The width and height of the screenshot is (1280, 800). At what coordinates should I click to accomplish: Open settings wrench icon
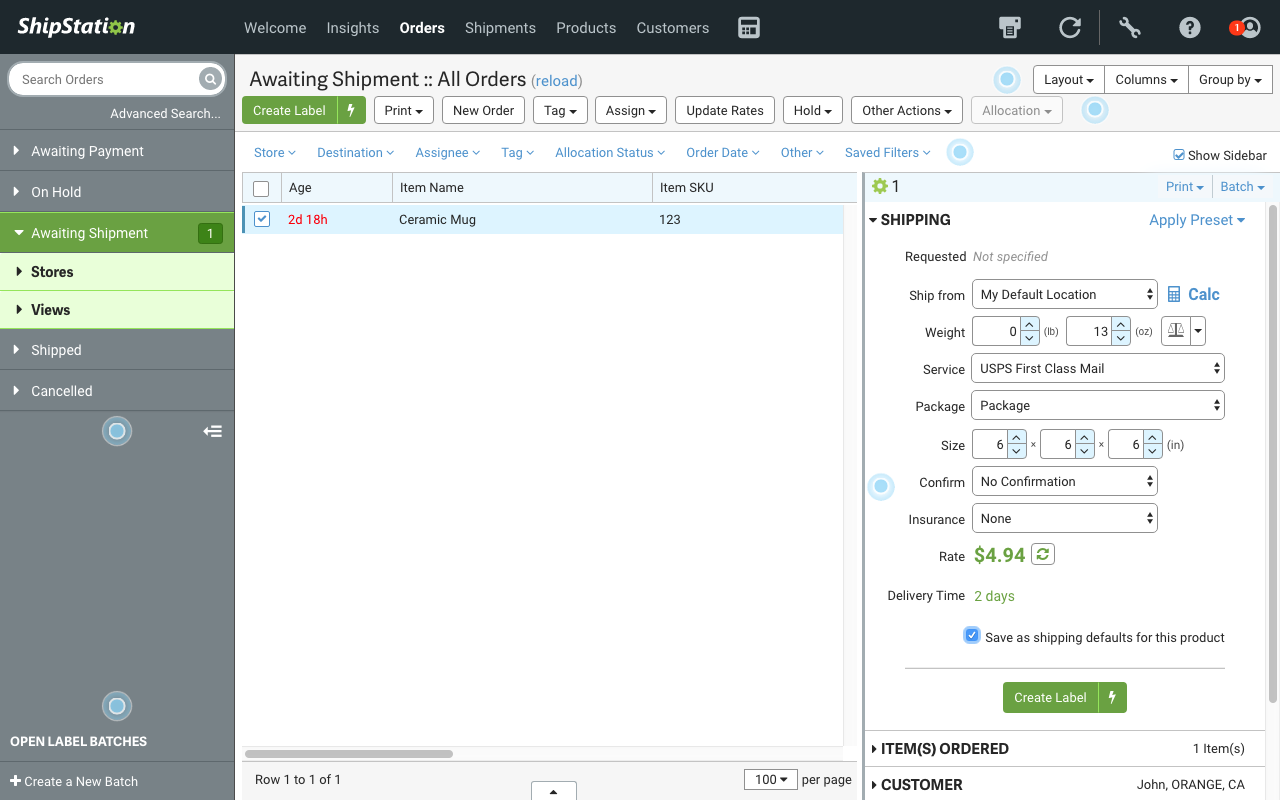(x=1130, y=28)
